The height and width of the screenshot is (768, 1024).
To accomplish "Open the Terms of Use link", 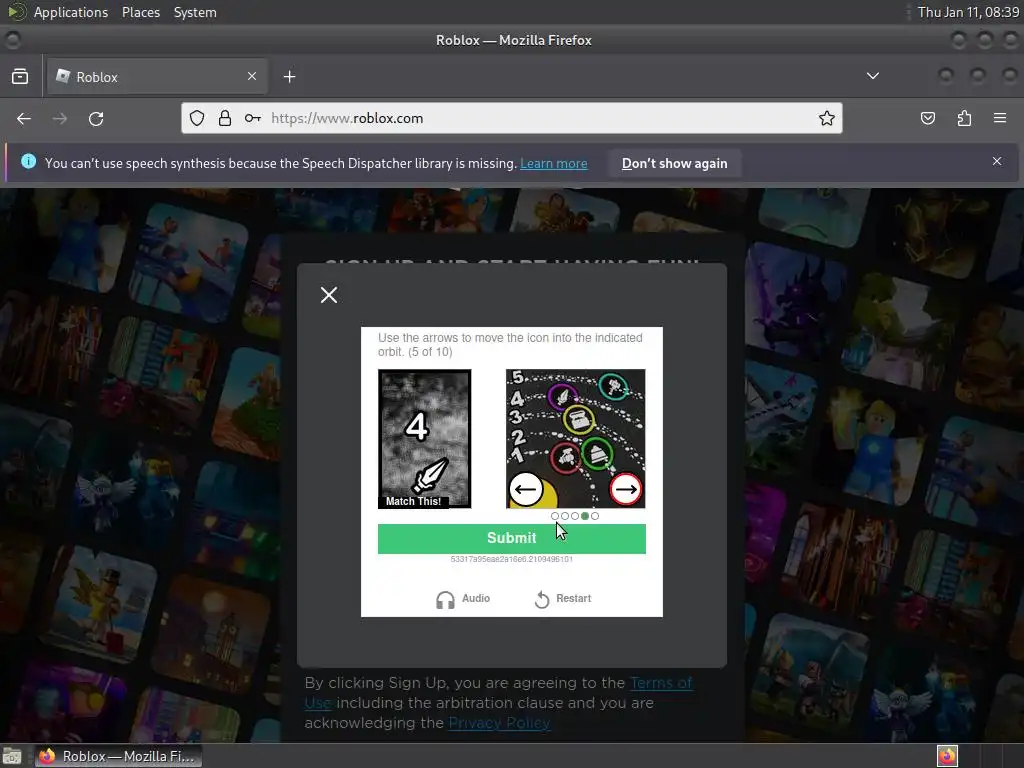I will [x=662, y=683].
